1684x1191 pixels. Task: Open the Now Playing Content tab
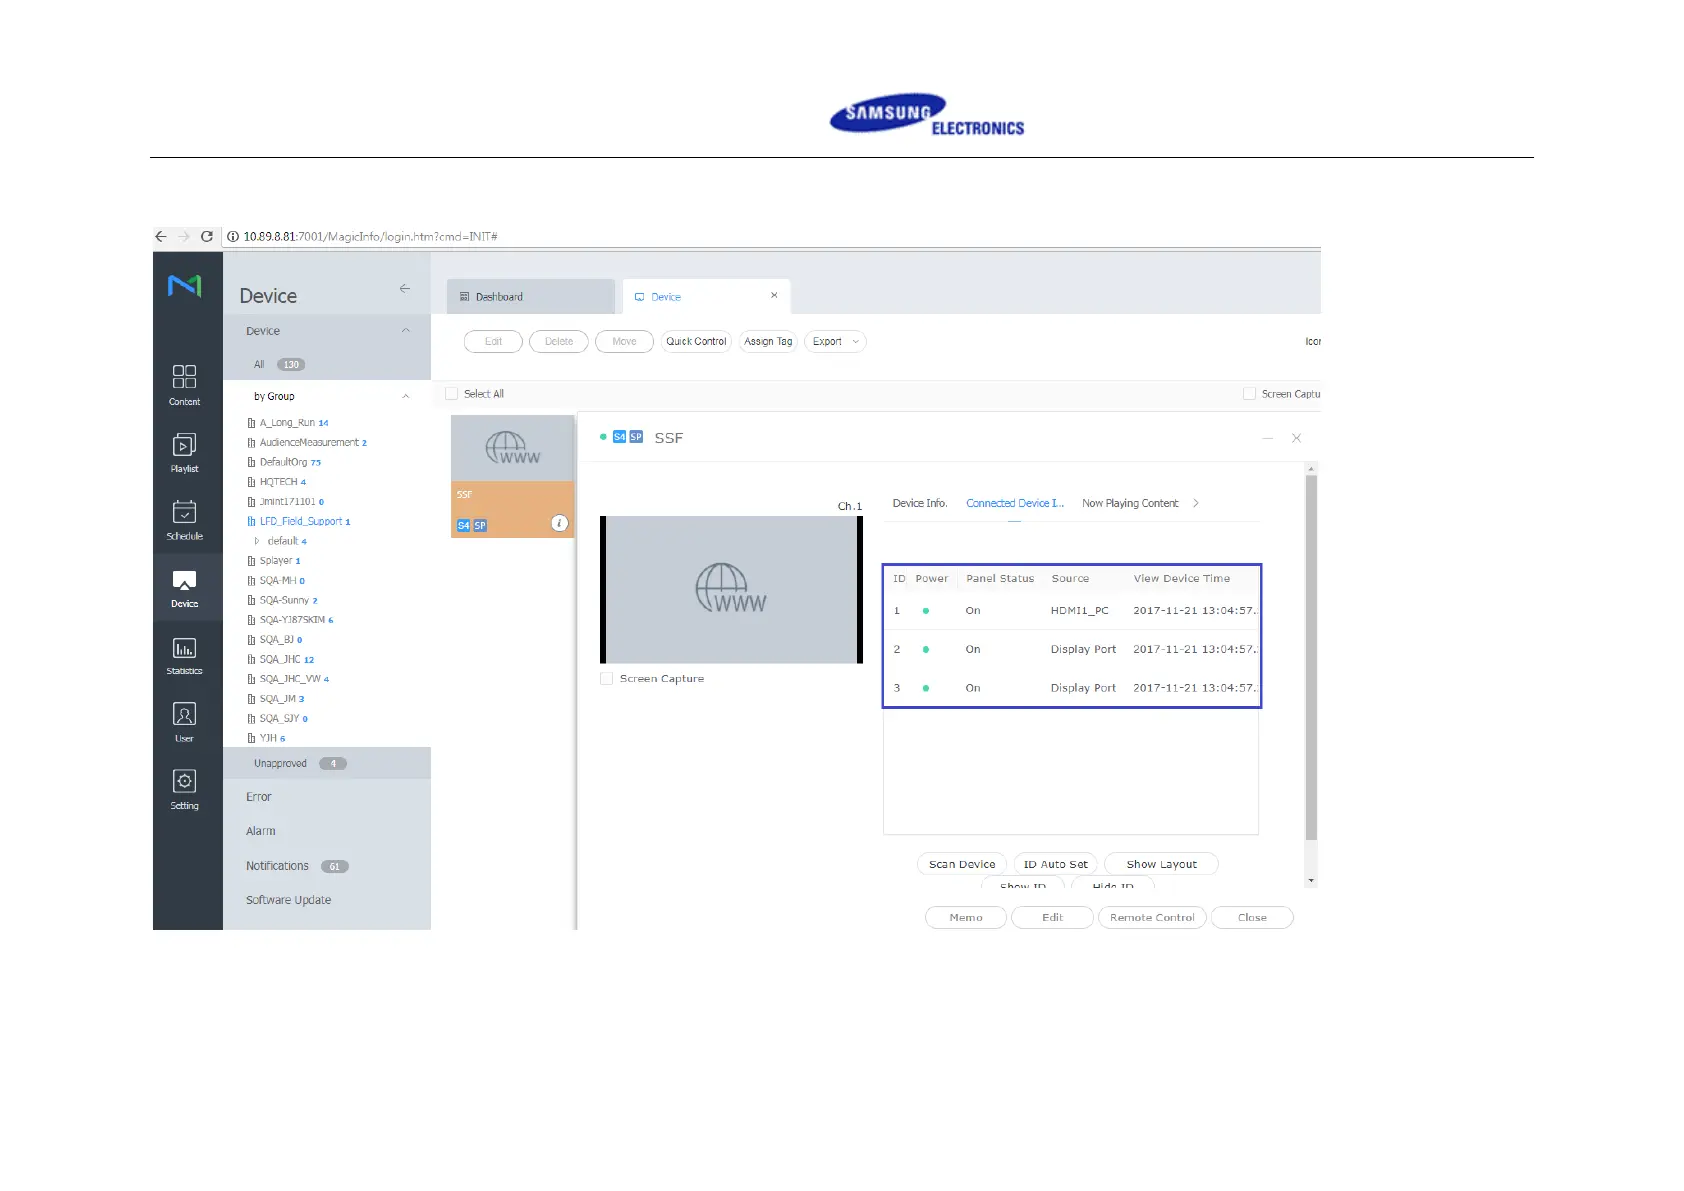[1130, 504]
